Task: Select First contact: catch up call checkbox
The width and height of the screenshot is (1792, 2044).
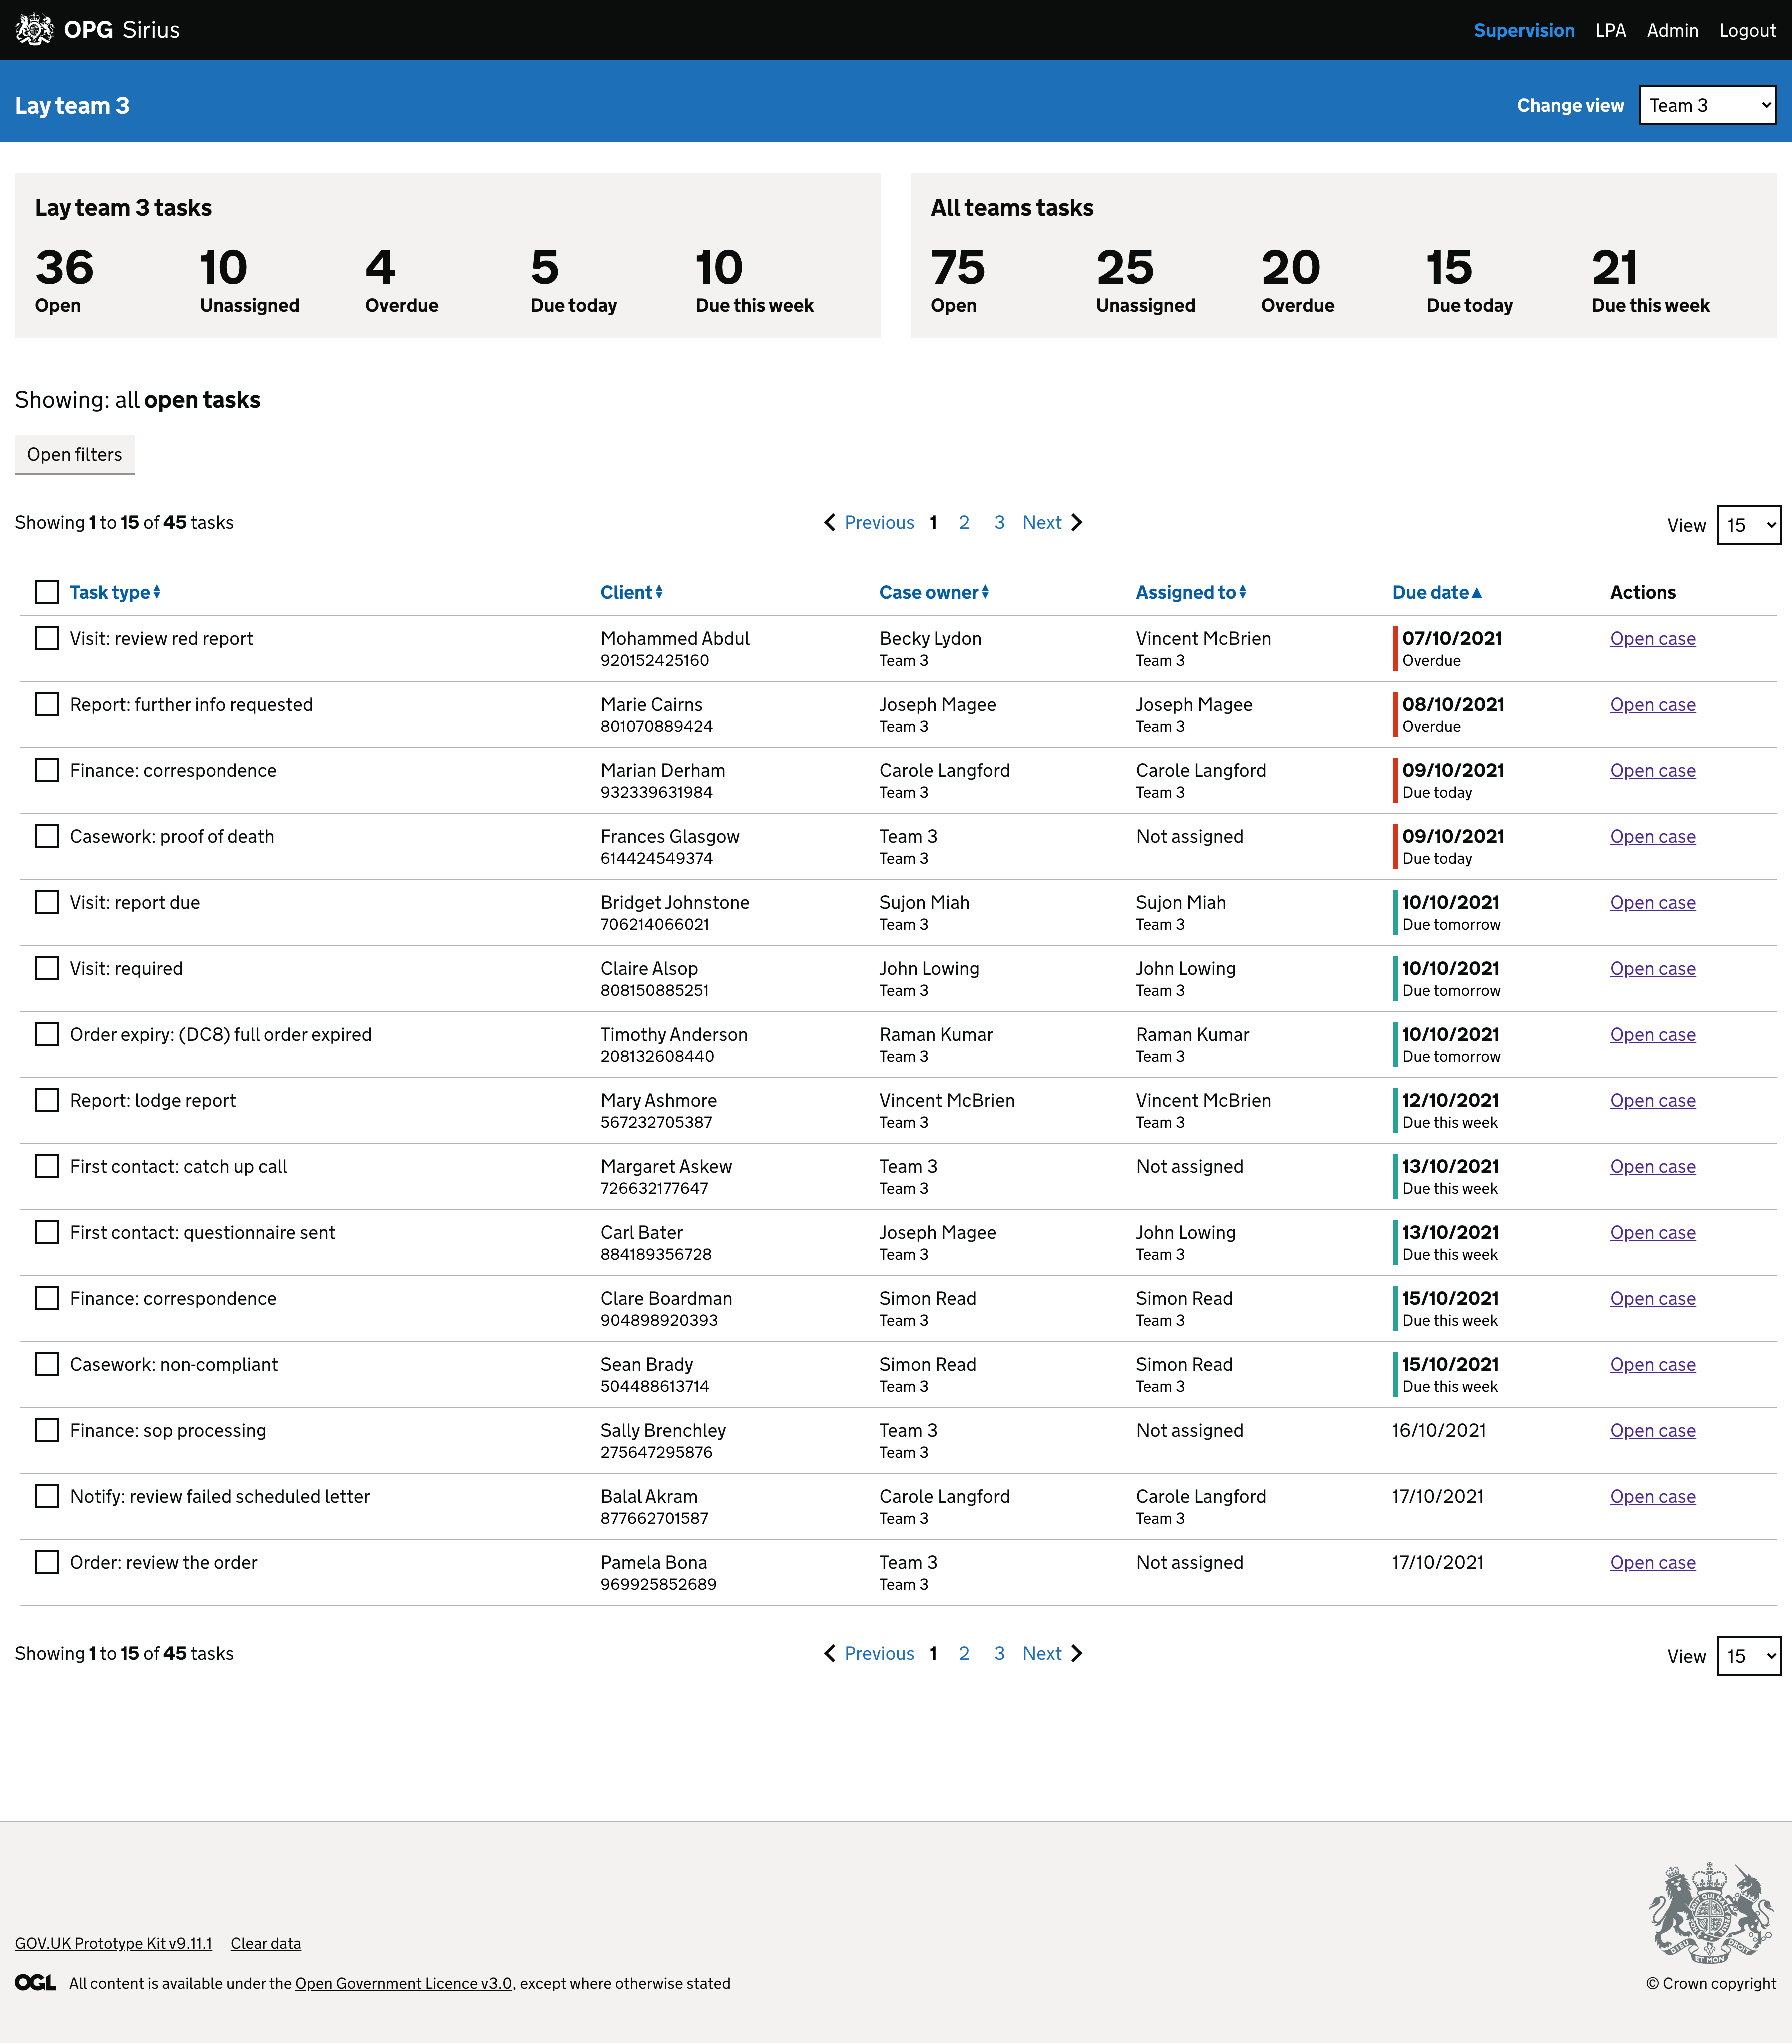Action: tap(47, 1166)
